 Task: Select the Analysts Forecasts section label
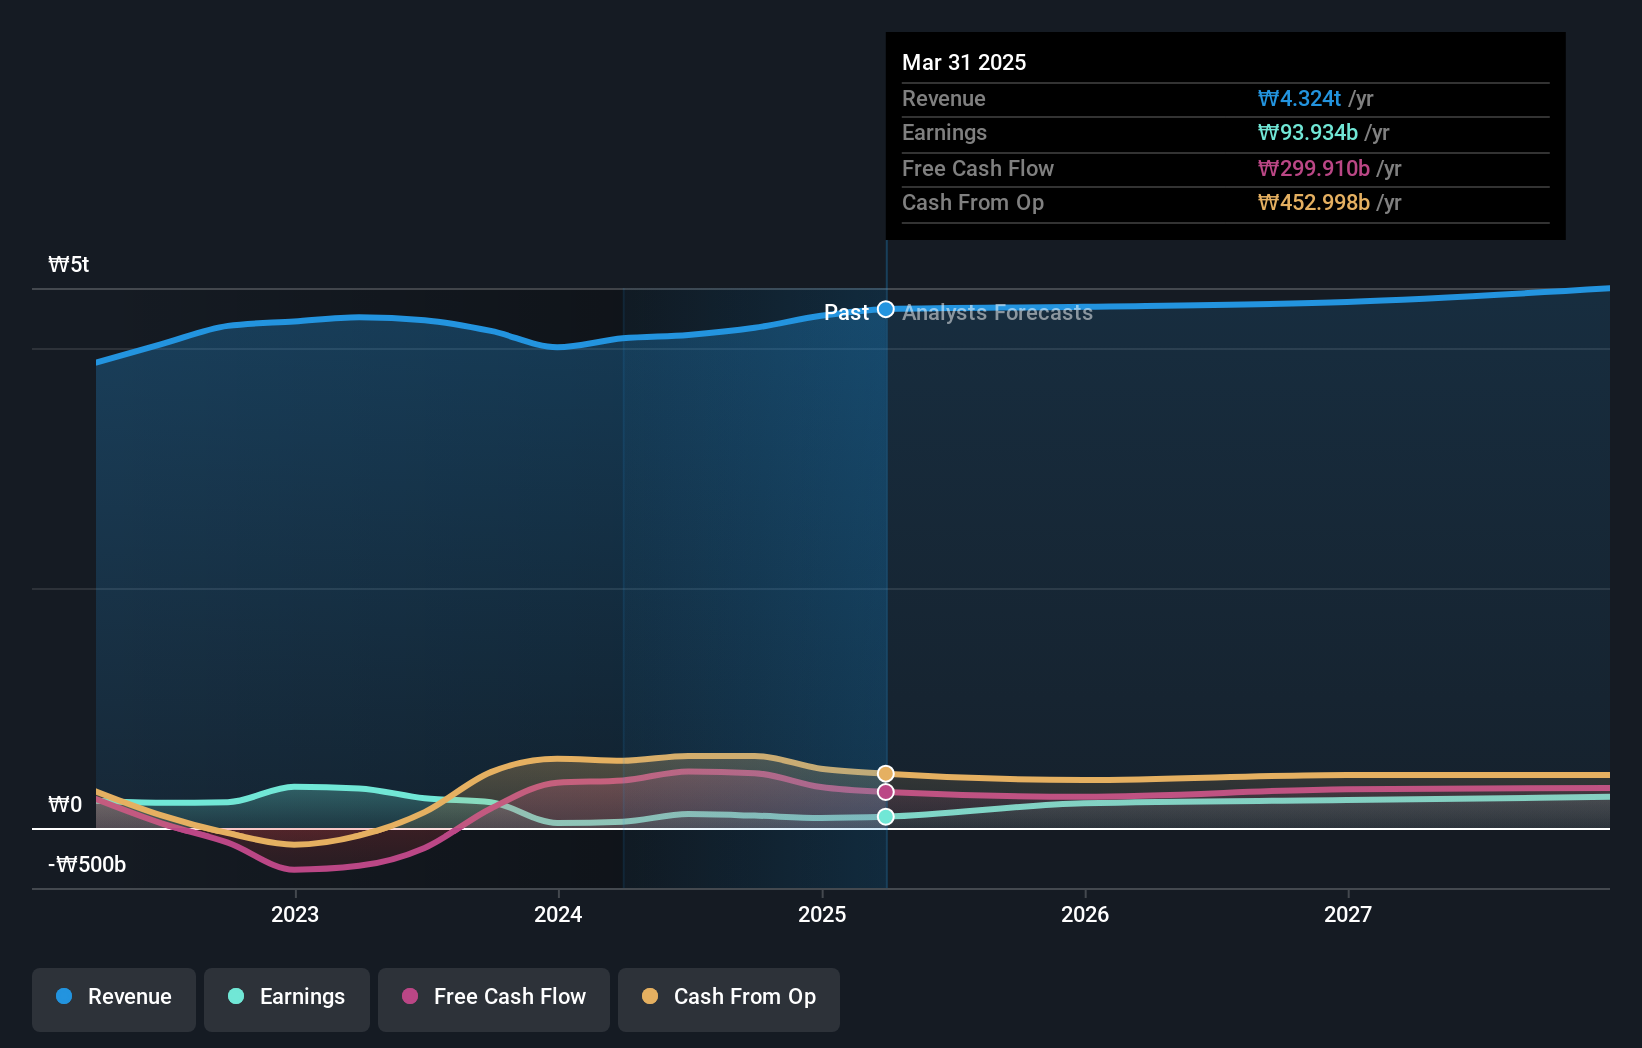point(996,312)
